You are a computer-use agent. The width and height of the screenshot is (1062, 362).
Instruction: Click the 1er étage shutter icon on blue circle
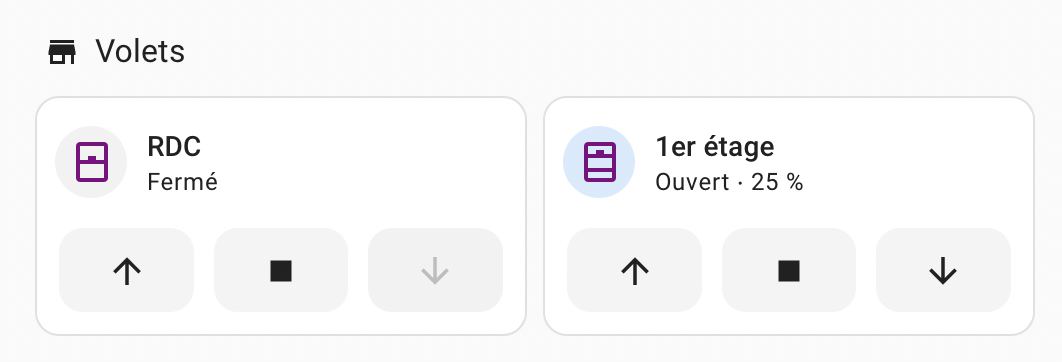pos(599,162)
